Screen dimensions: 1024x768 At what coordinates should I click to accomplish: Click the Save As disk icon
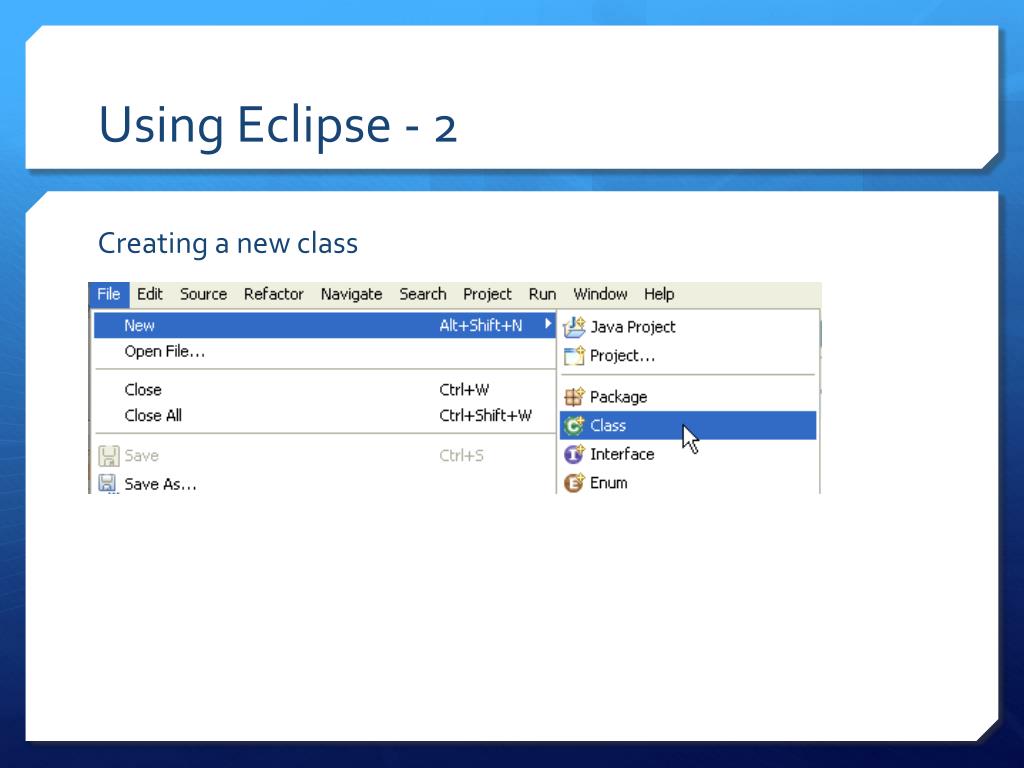[x=108, y=484]
